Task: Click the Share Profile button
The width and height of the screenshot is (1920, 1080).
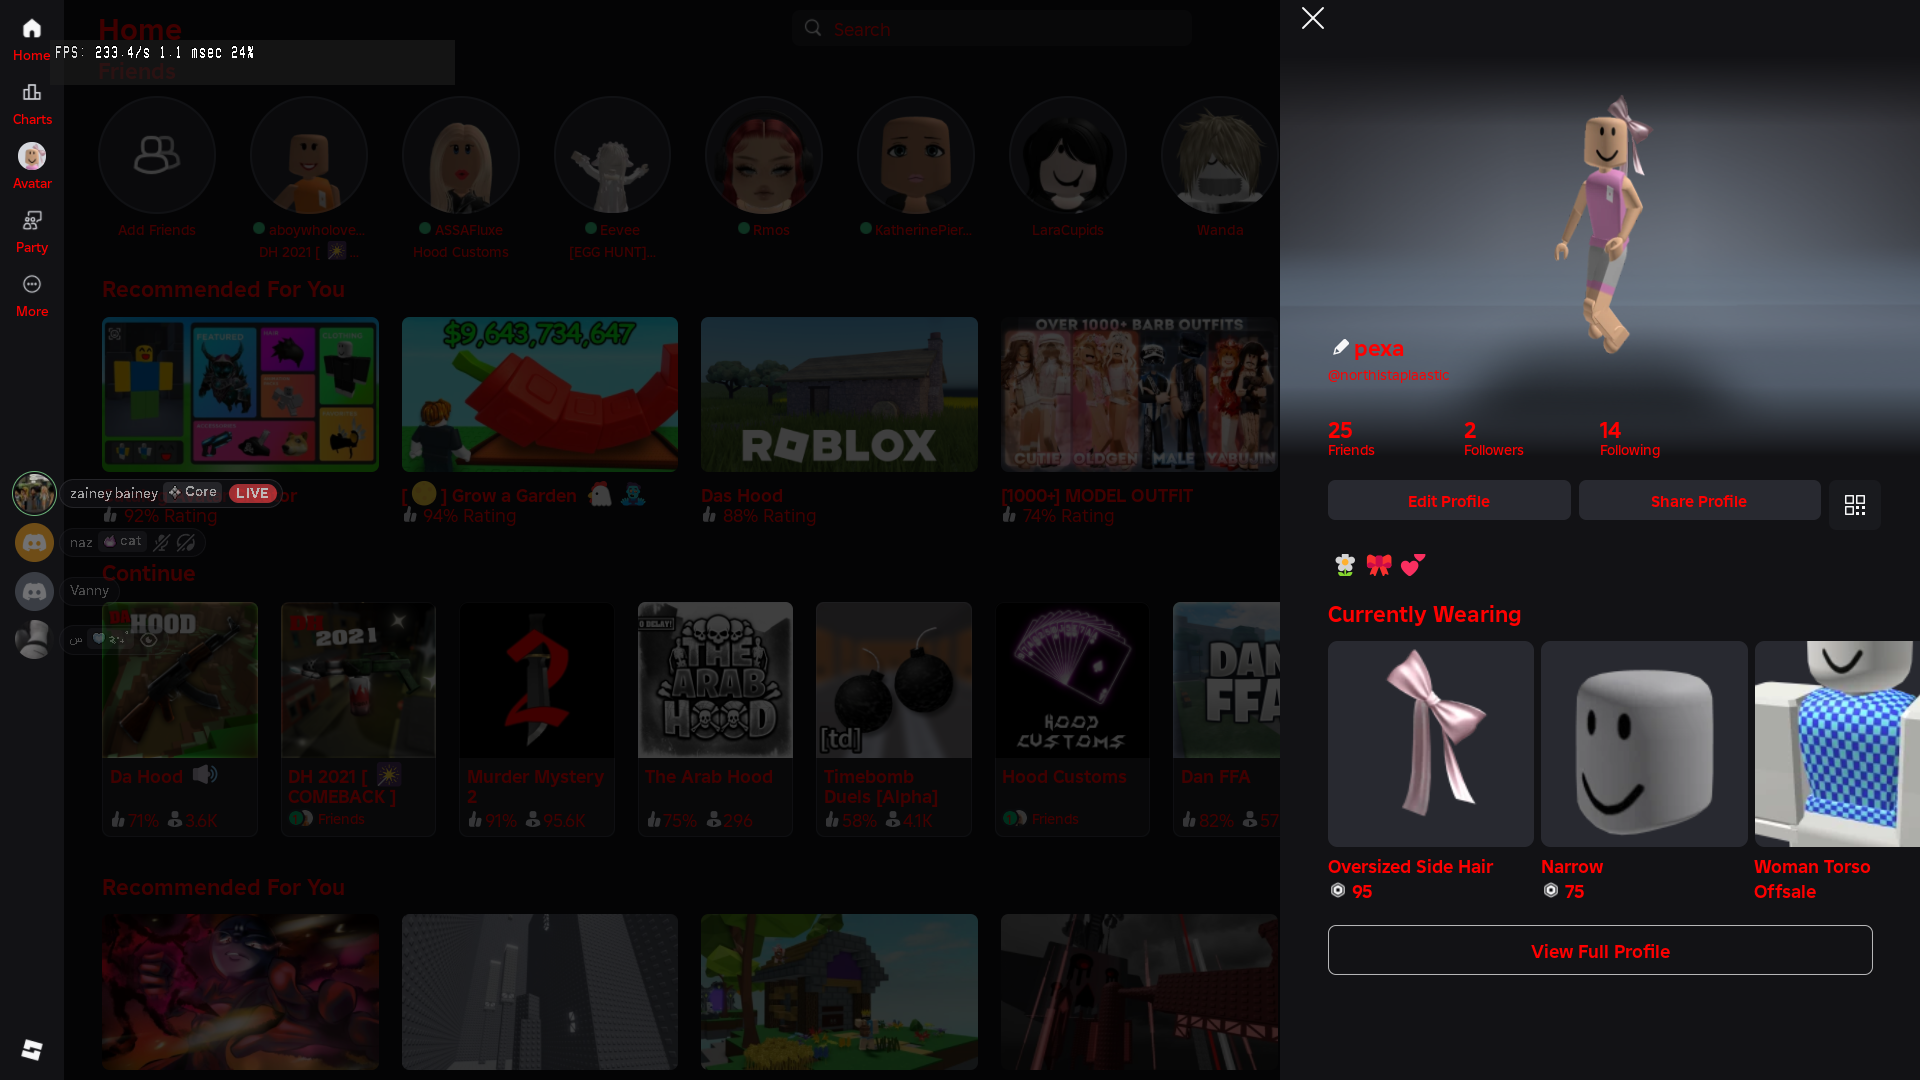Action: [1698, 501]
